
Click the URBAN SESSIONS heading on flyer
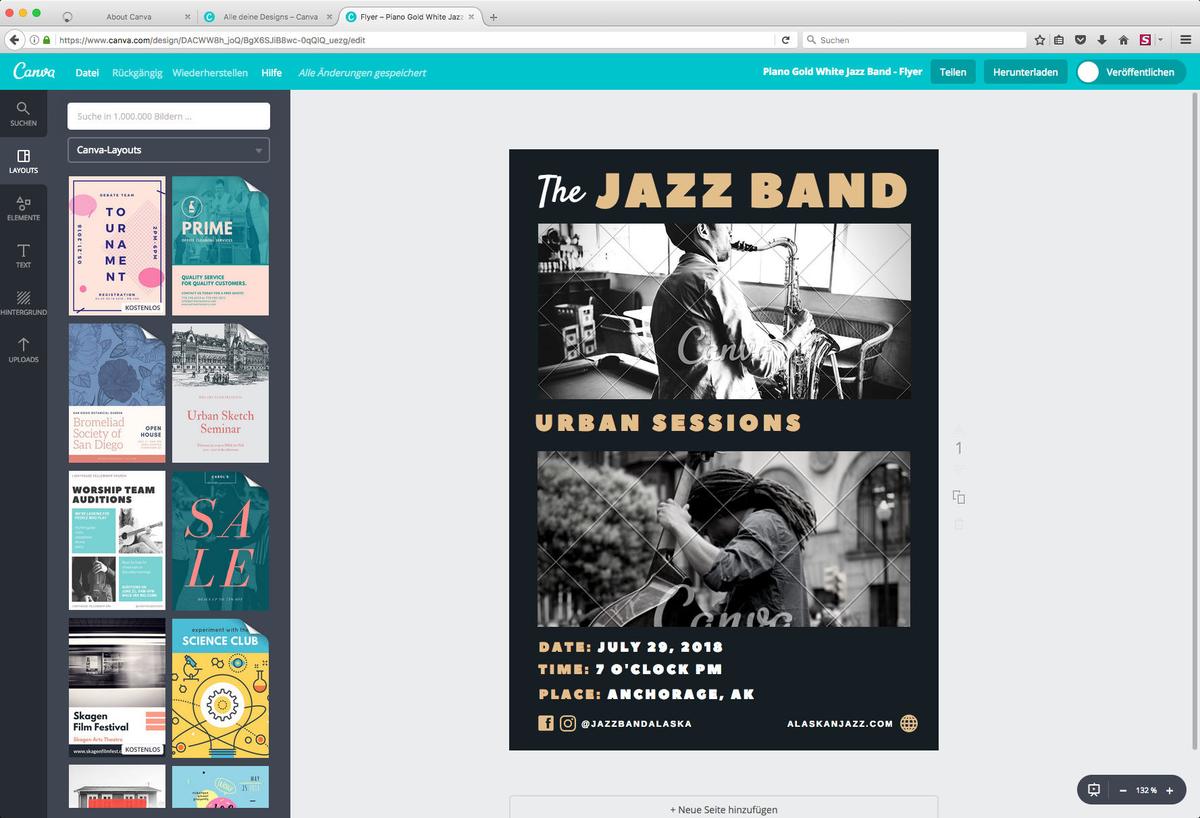click(668, 422)
